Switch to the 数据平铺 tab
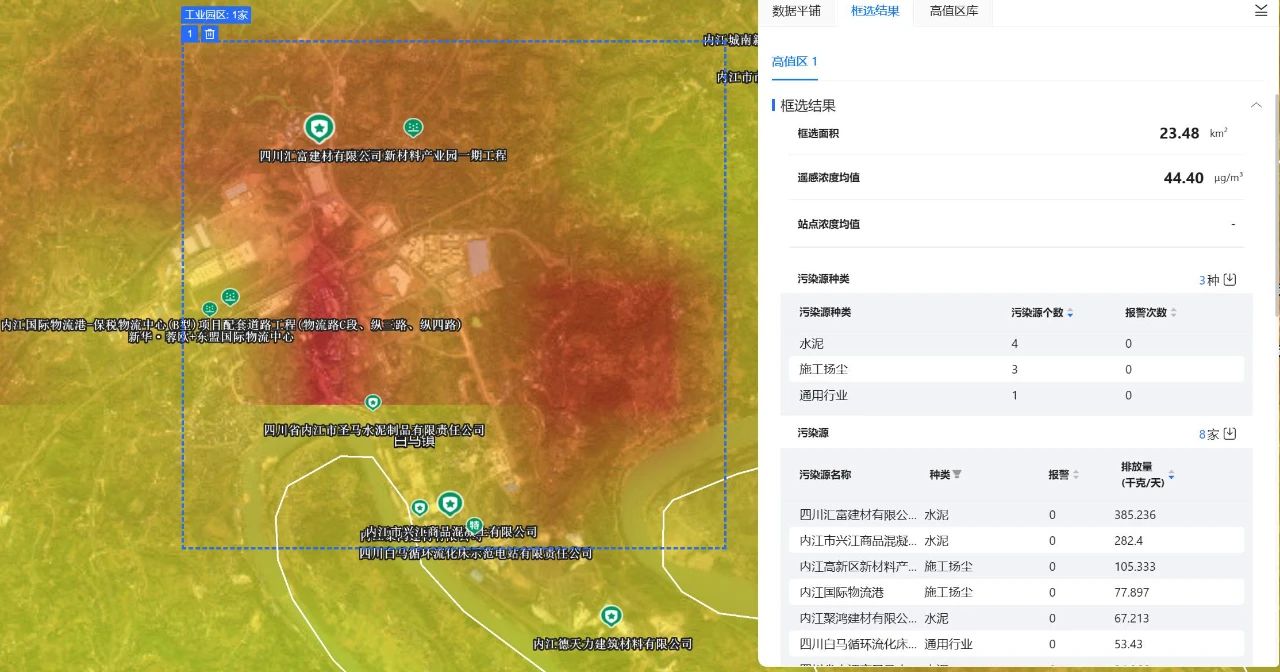Screen dimensions: 1280x672 796,11
